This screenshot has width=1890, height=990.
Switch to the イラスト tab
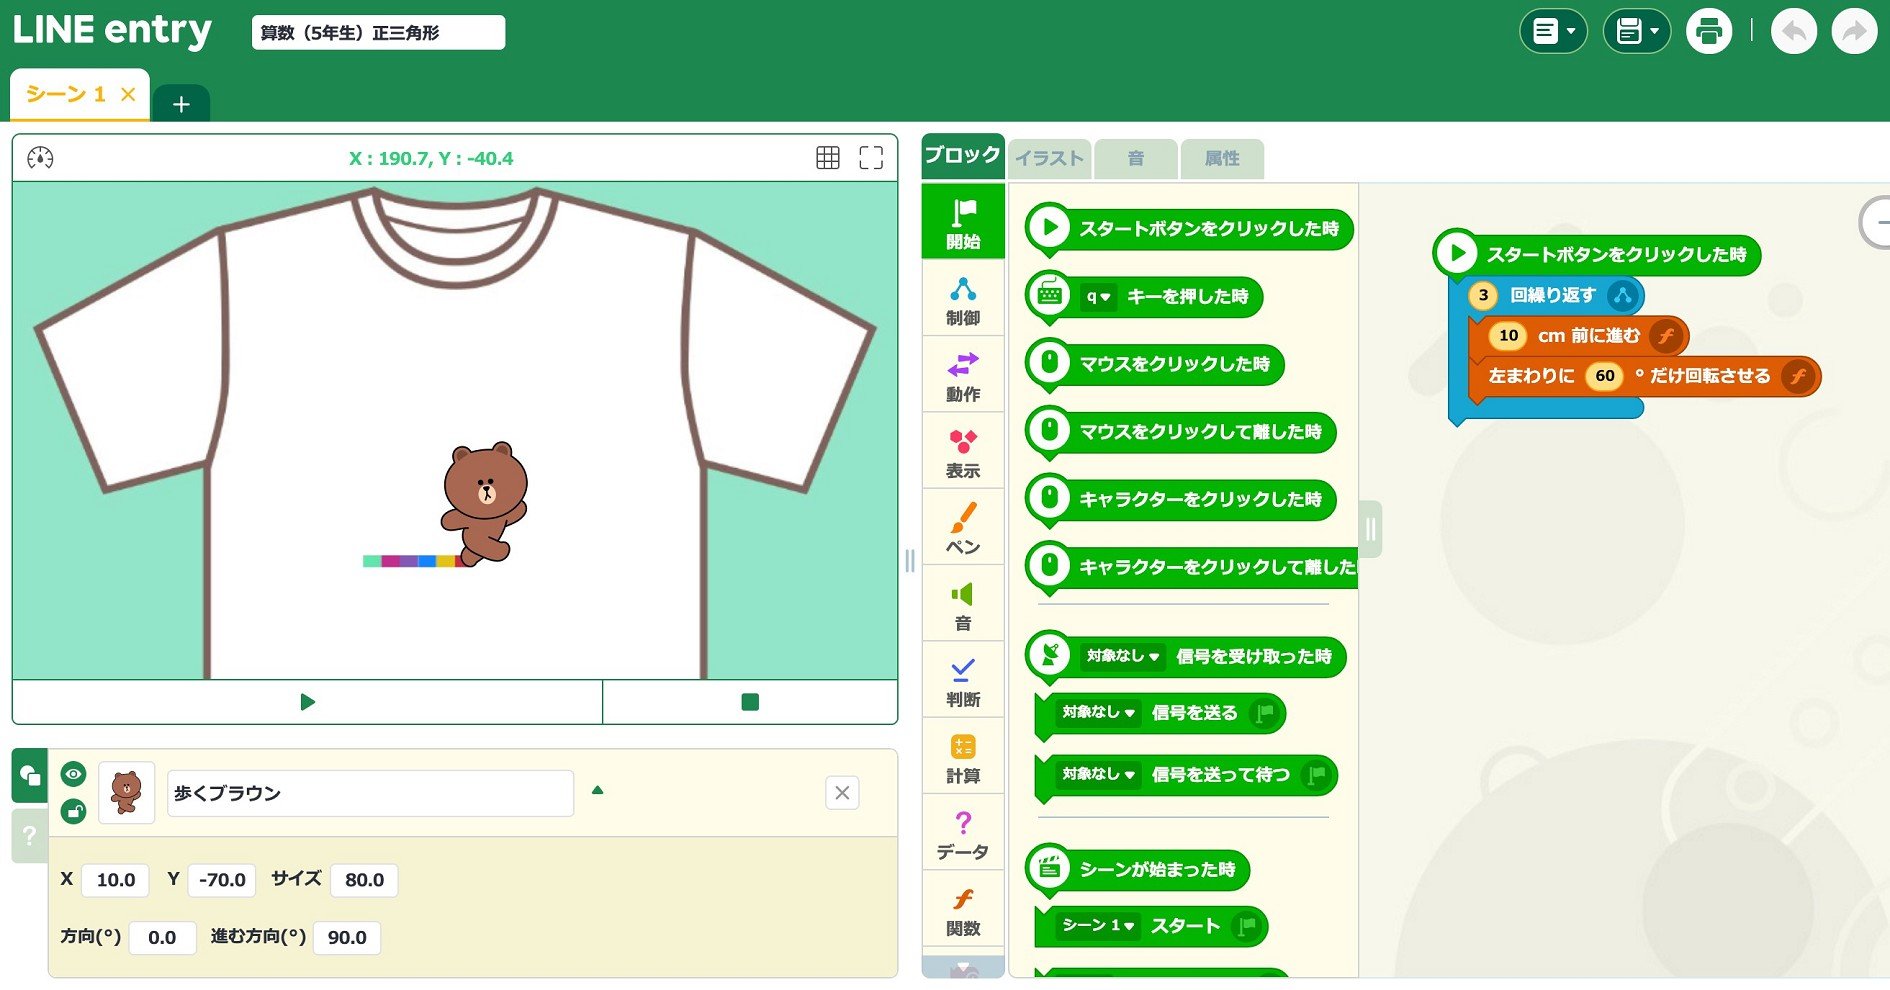(x=1049, y=158)
